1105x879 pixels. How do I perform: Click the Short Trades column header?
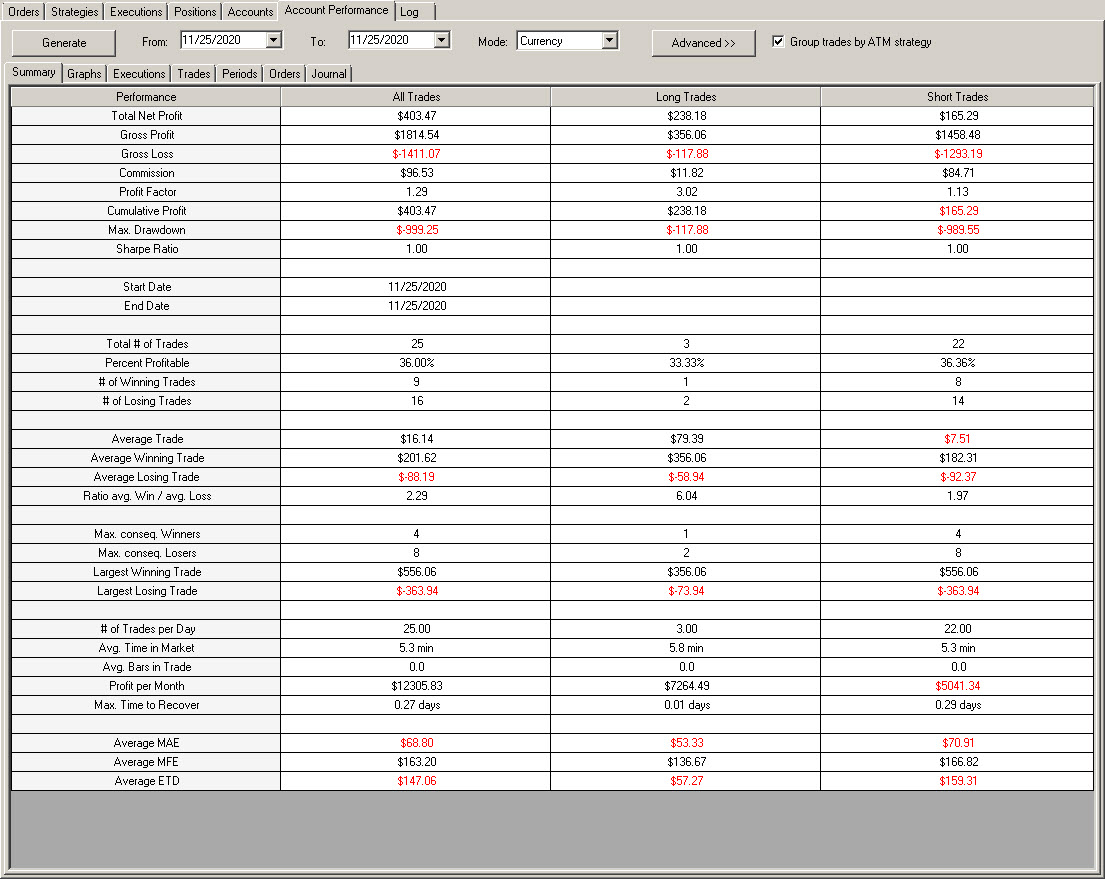[957, 97]
